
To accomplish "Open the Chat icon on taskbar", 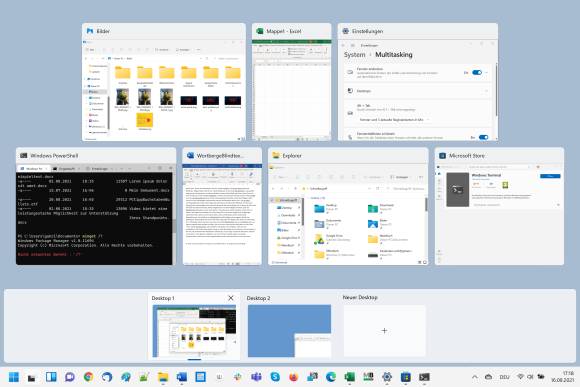I will [x=70, y=377].
